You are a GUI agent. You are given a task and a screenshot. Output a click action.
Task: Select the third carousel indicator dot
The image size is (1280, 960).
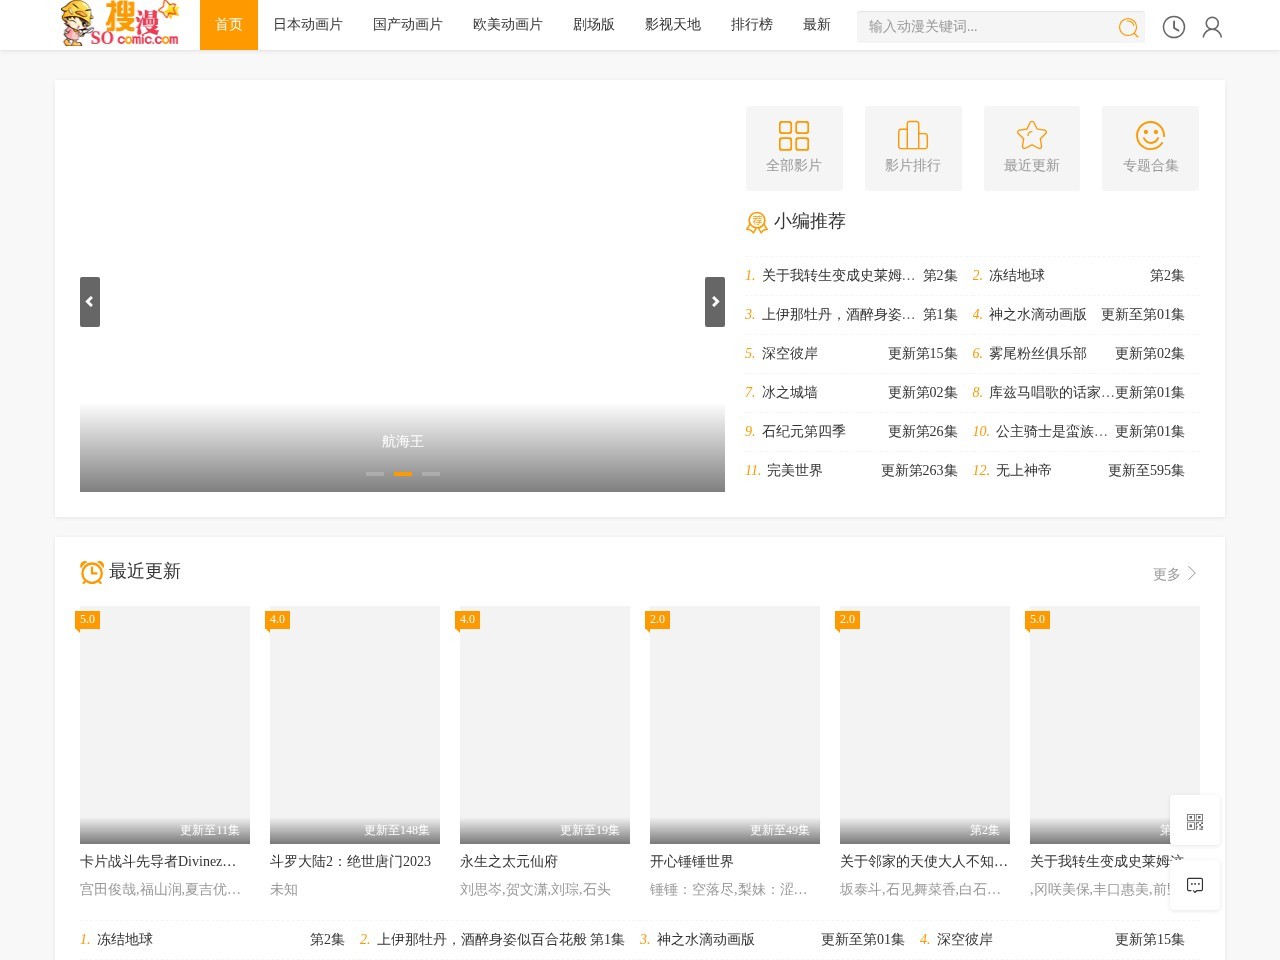[431, 474]
